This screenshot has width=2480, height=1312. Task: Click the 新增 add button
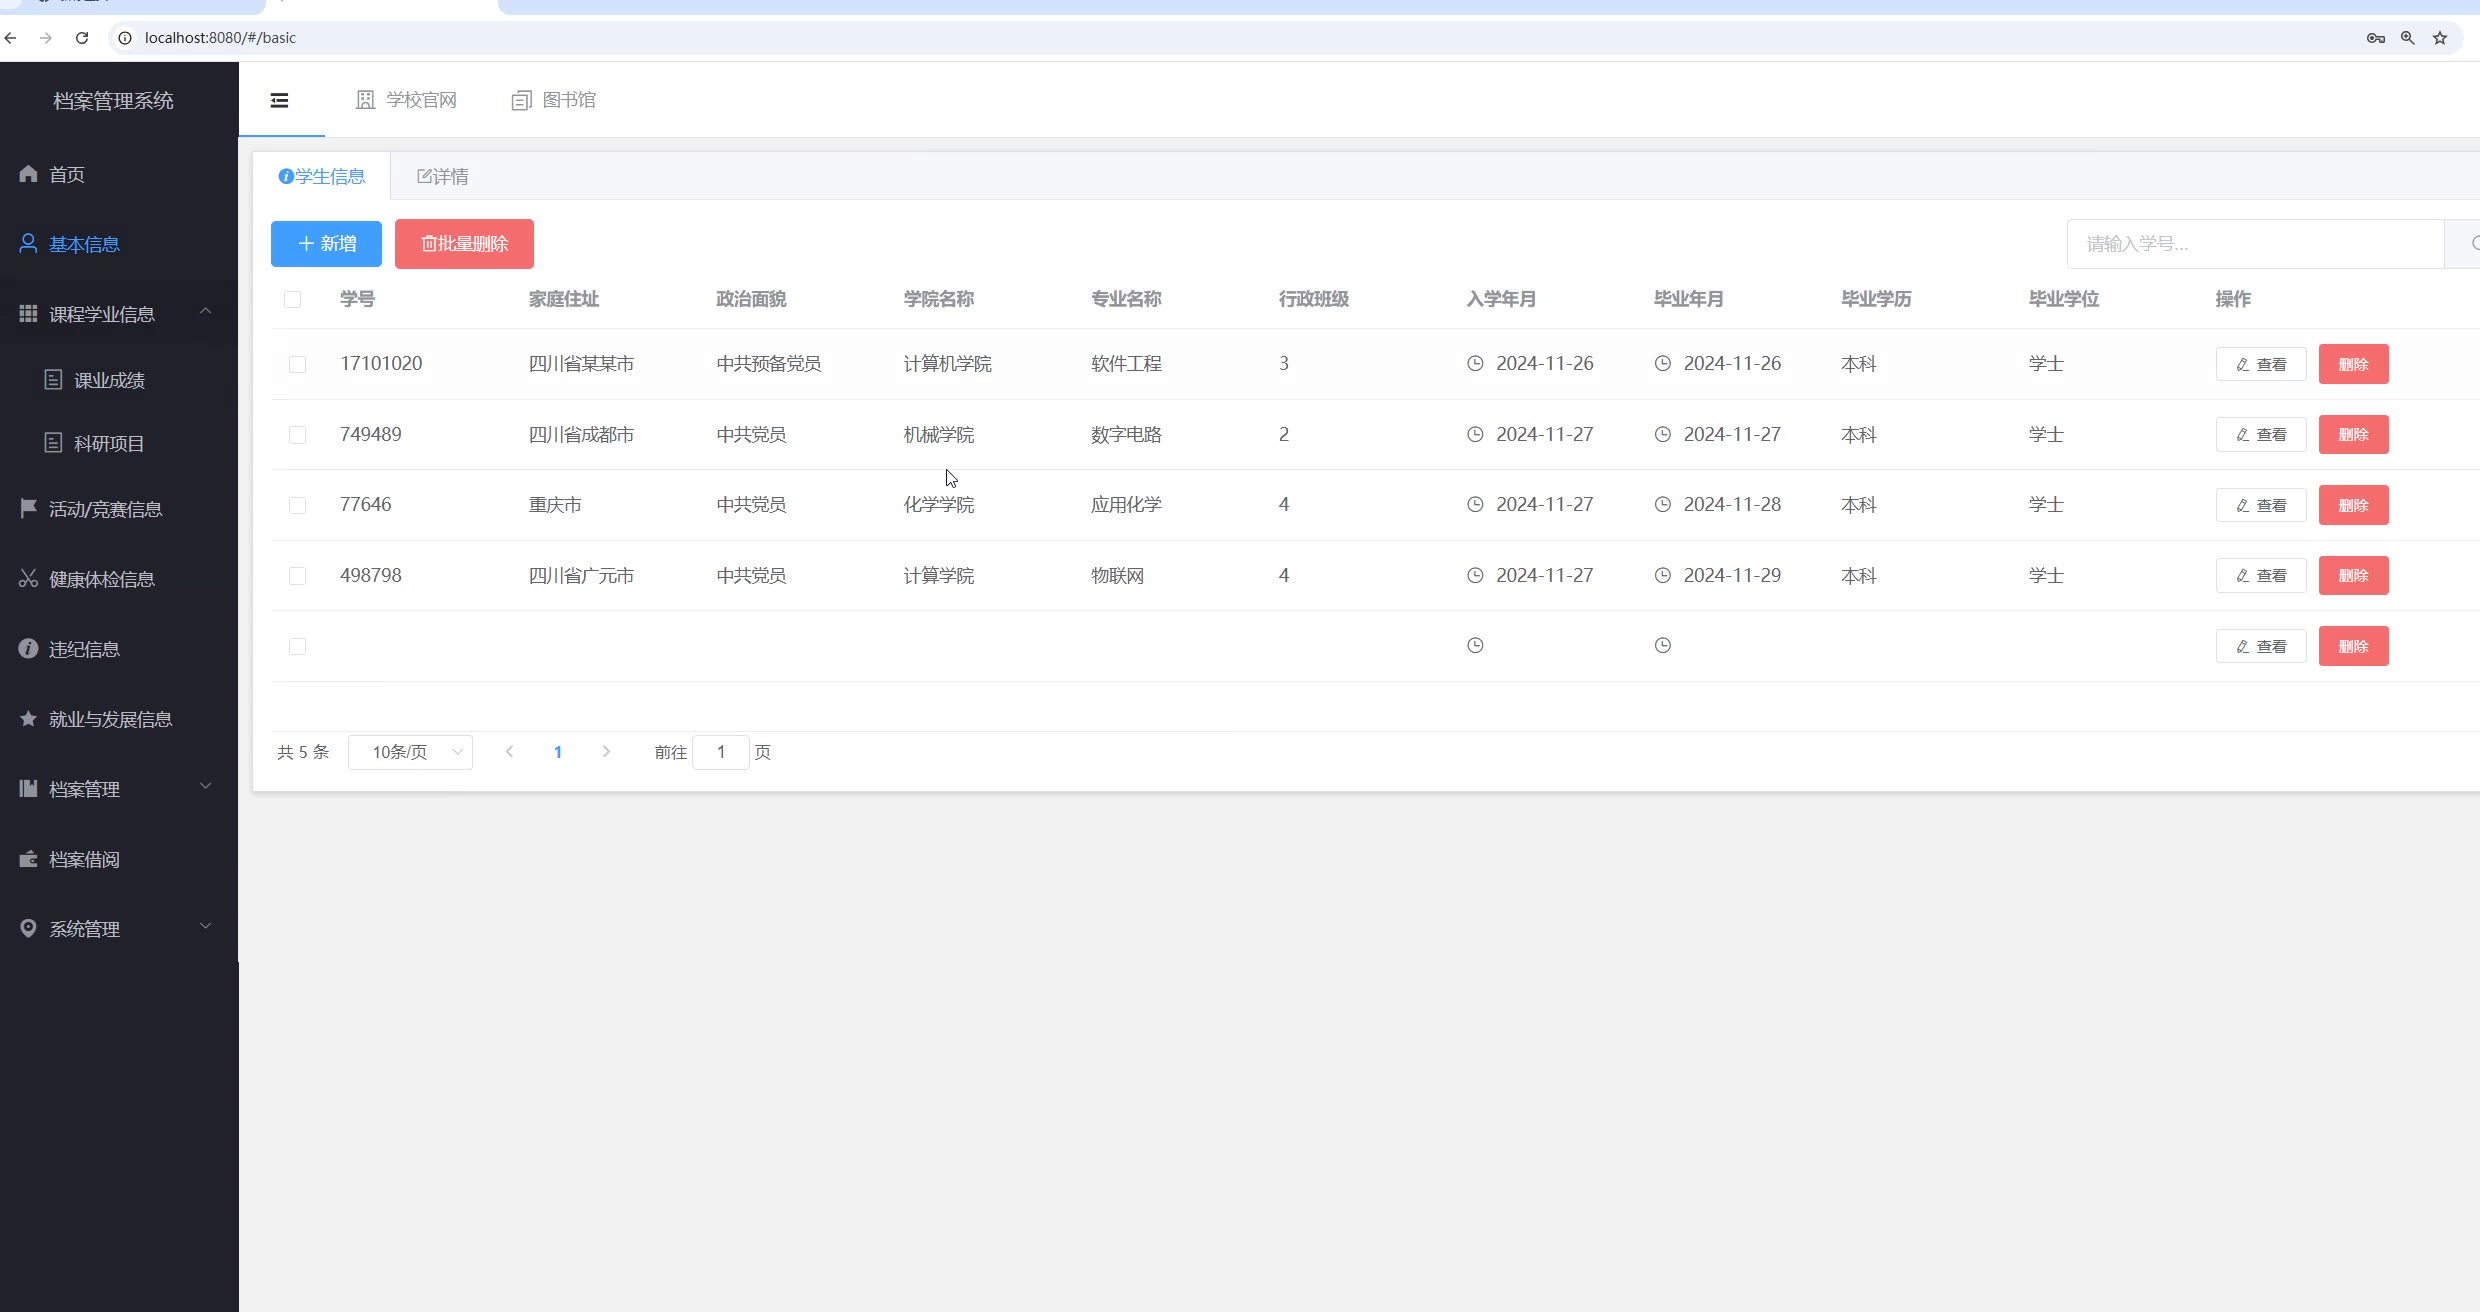(x=326, y=244)
